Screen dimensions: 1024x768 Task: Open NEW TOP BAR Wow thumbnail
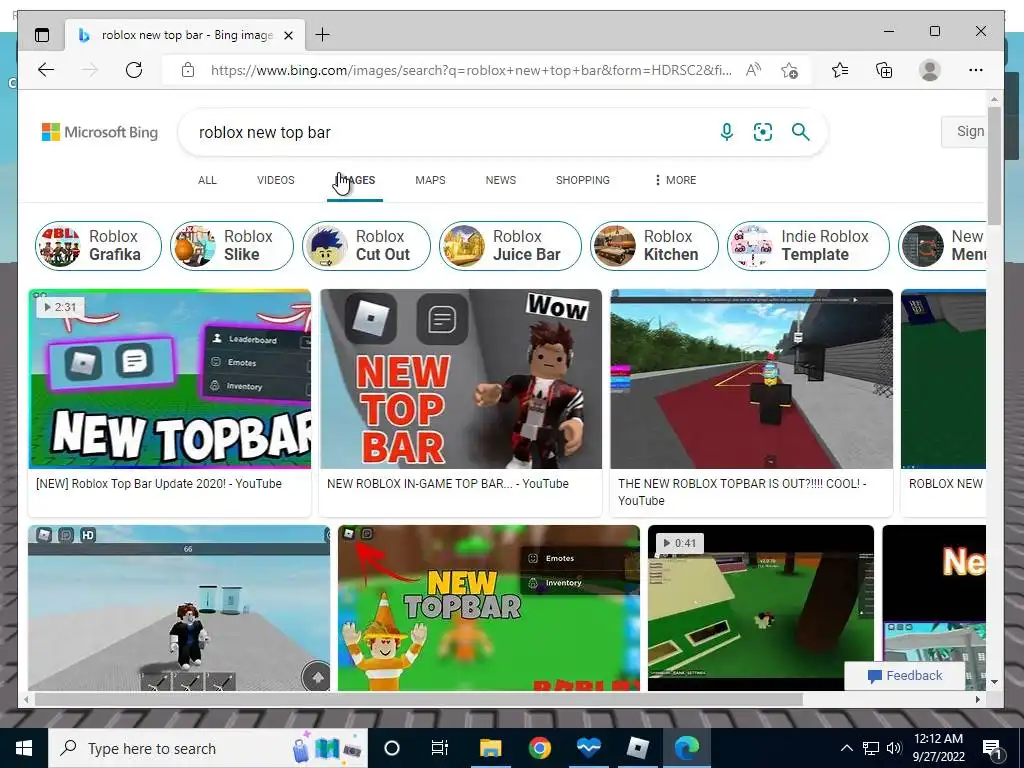coord(461,379)
